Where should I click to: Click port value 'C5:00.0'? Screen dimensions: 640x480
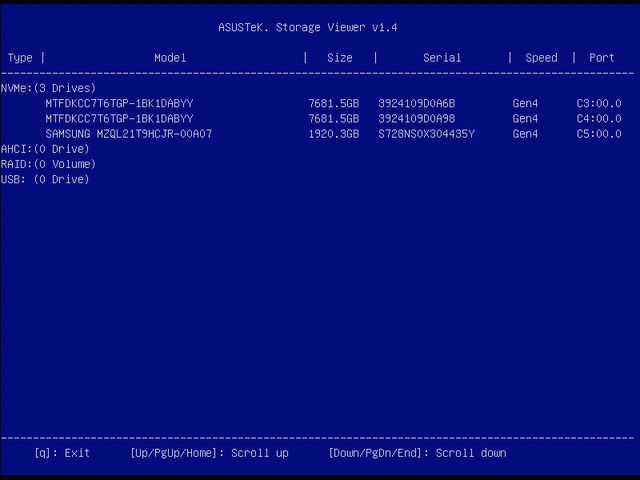tap(599, 134)
